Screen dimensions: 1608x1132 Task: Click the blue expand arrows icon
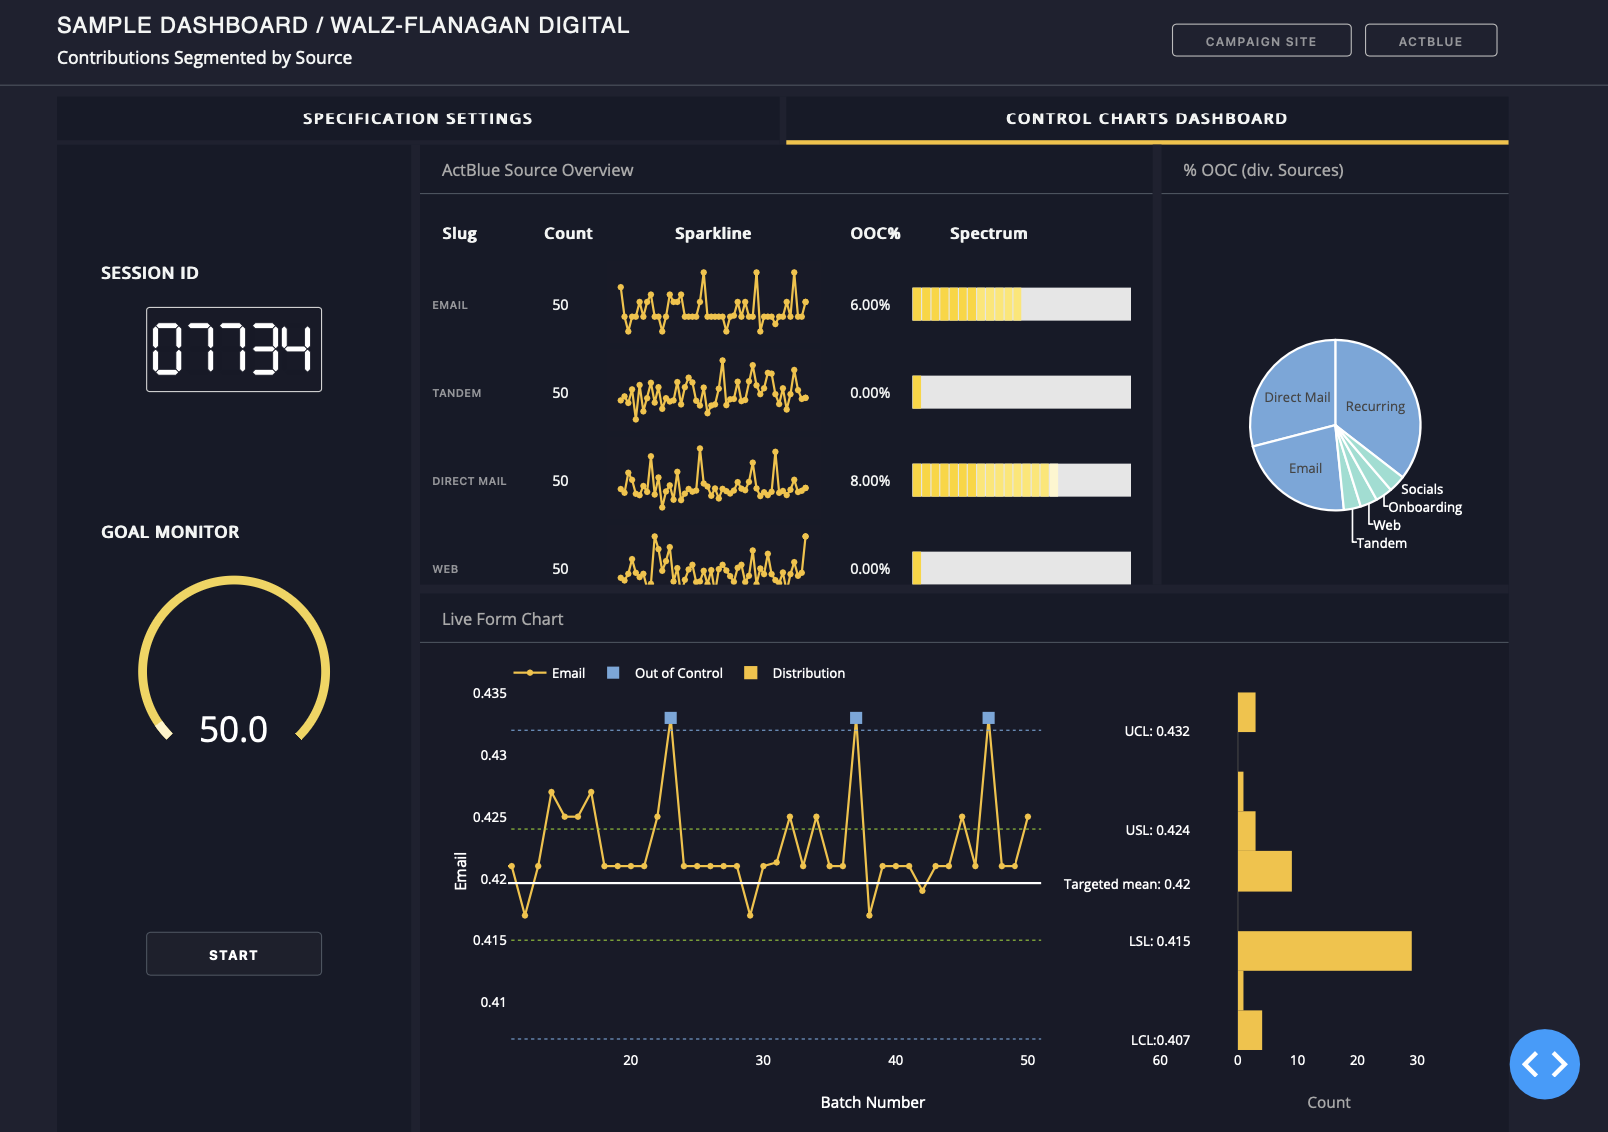point(1544,1064)
